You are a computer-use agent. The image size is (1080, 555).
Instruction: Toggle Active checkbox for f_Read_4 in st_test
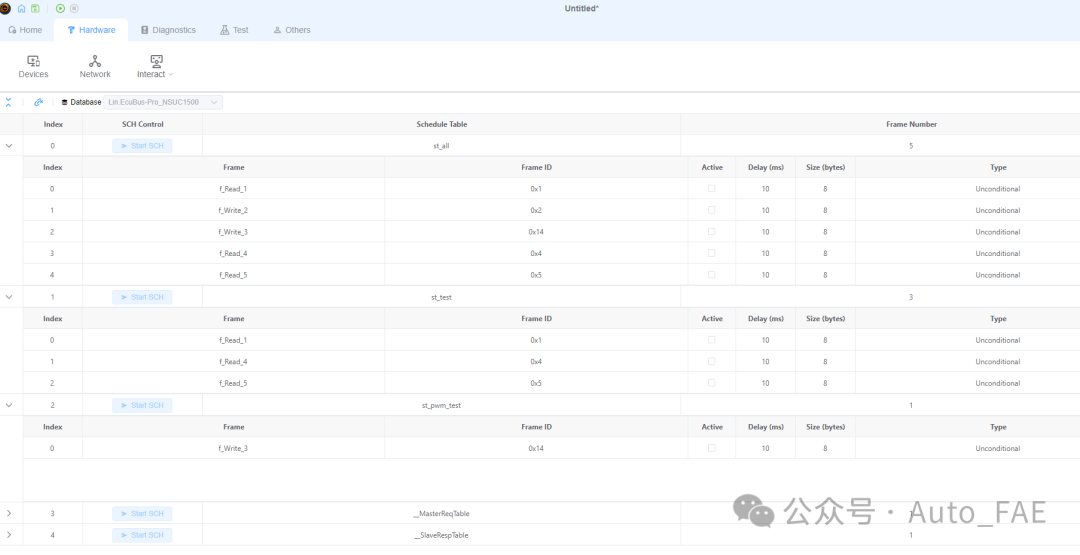click(x=712, y=361)
